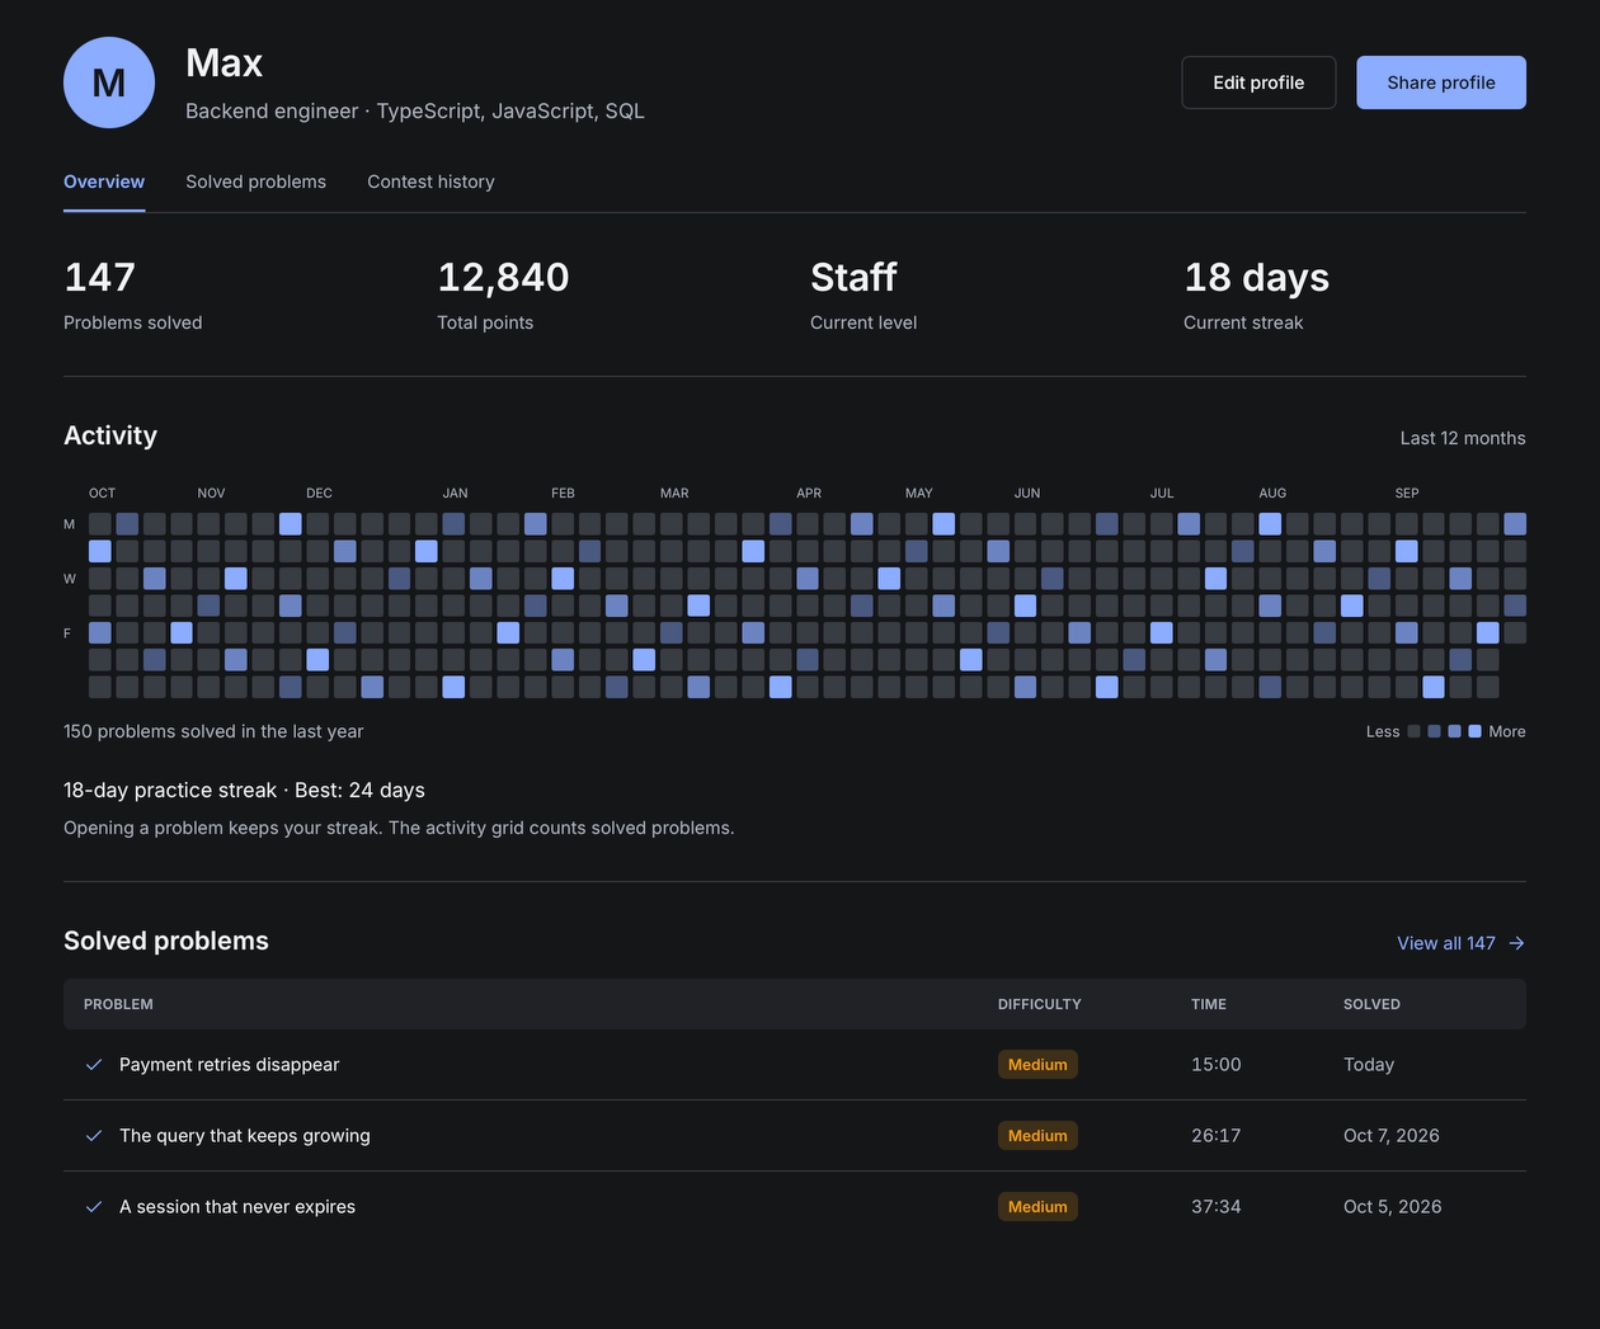This screenshot has height=1329, width=1600.
Task: Click the round M avatar
Action: tap(109, 82)
